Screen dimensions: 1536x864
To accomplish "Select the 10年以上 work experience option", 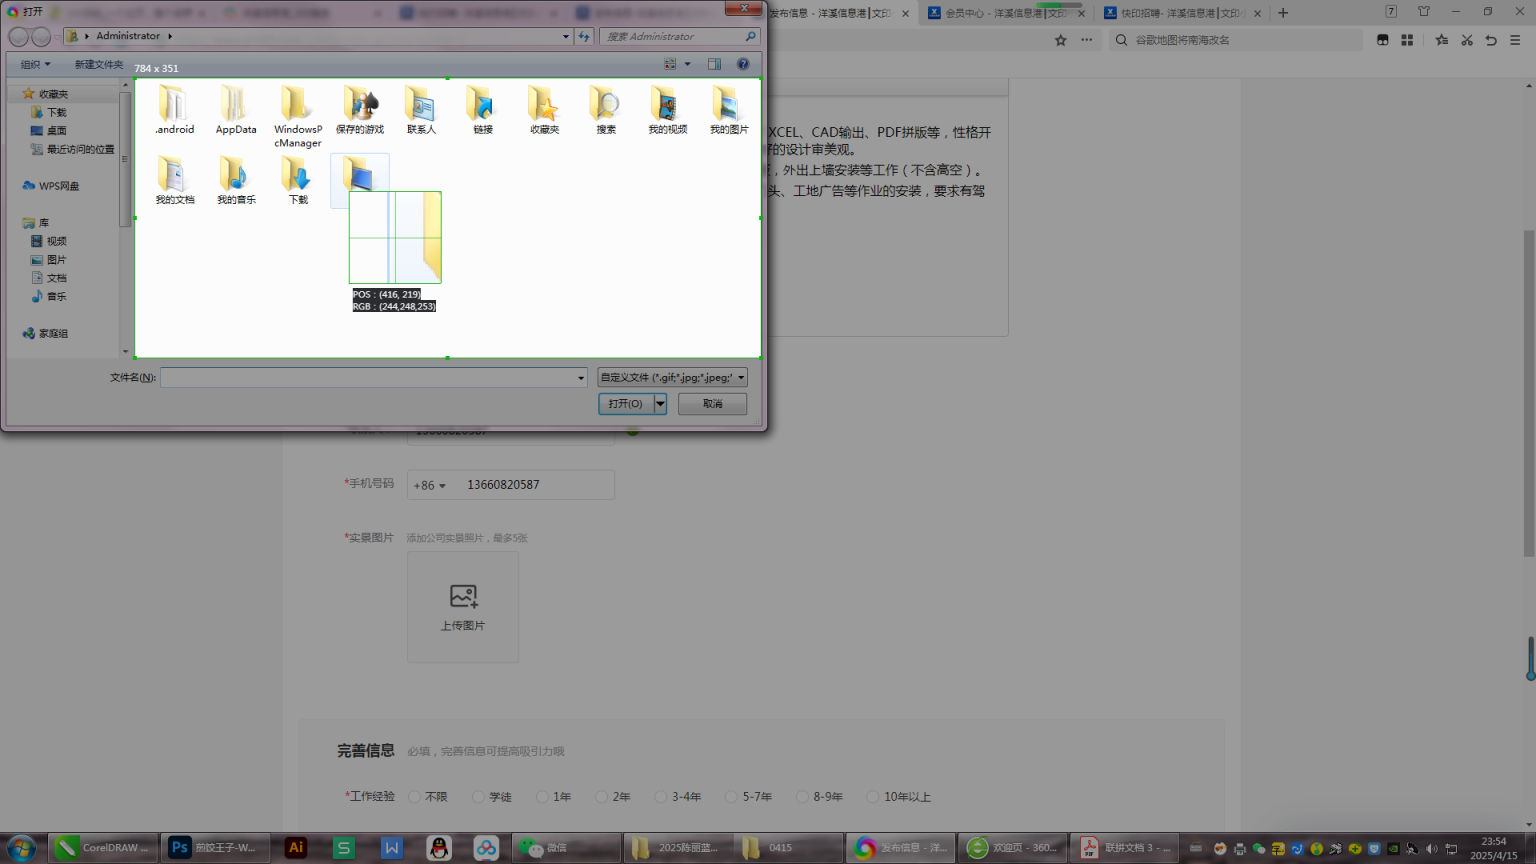I will [x=873, y=797].
